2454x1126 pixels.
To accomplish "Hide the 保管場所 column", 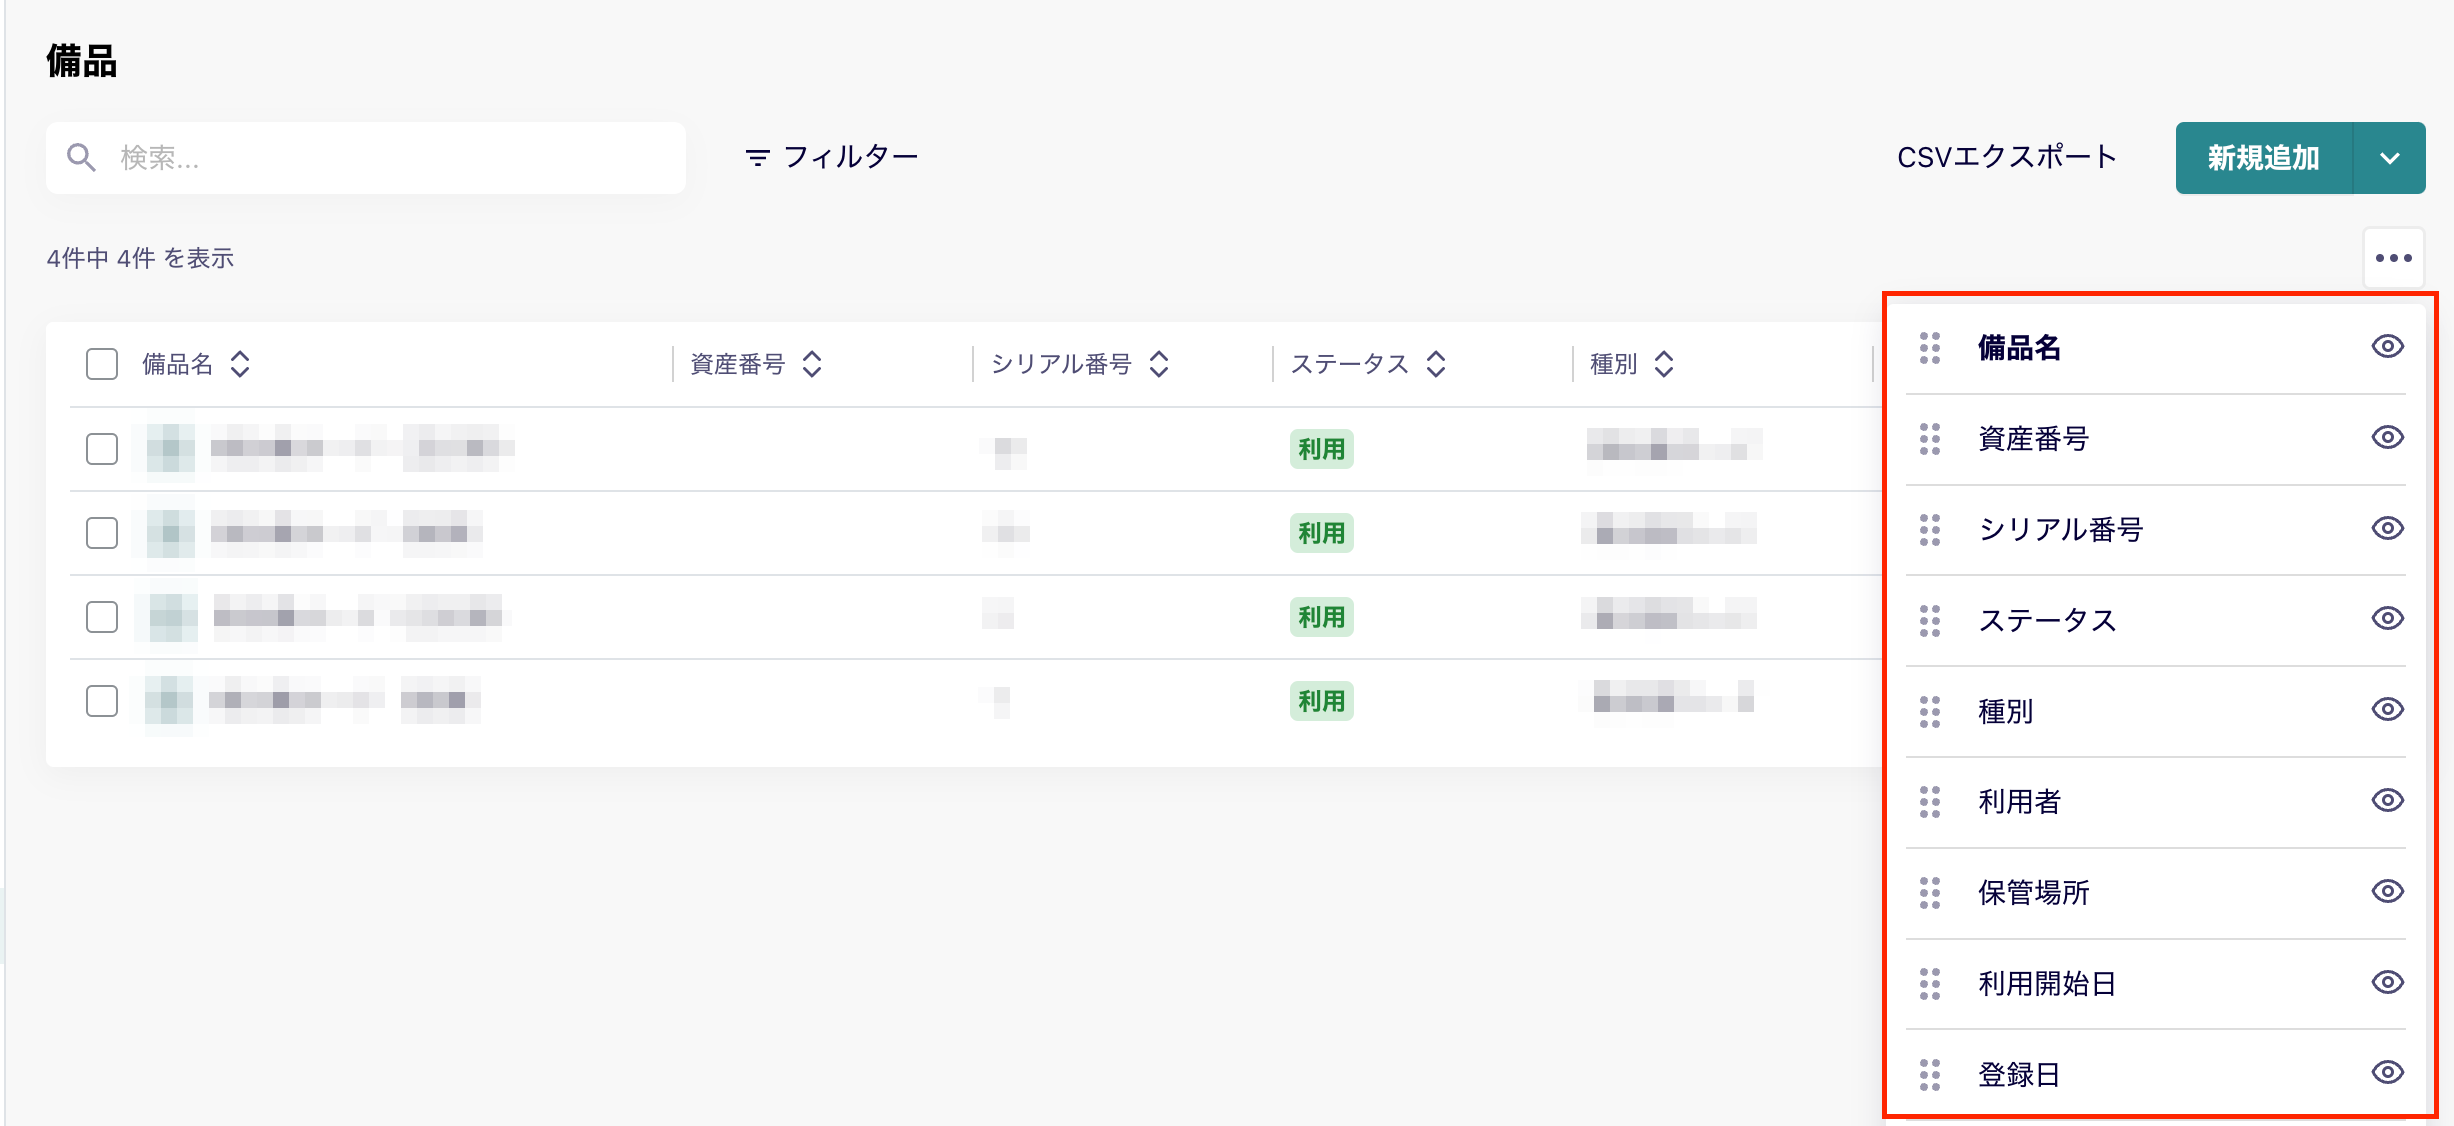I will tap(2388, 892).
